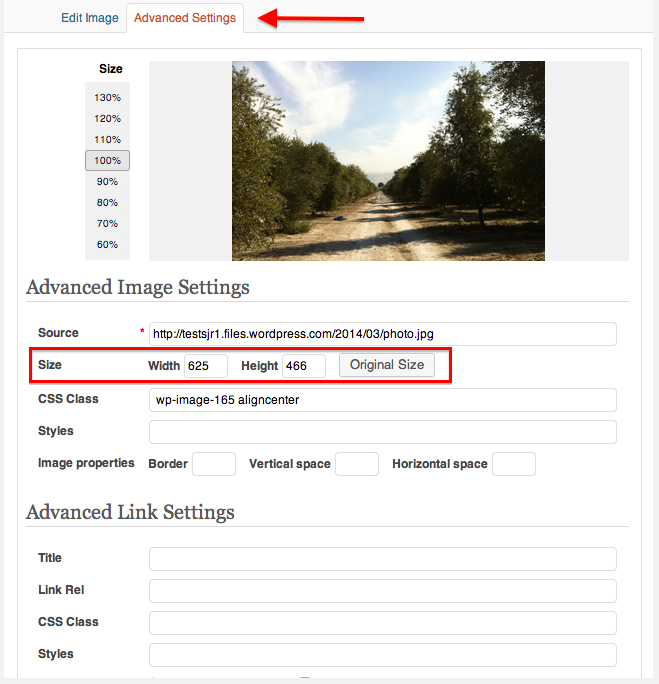Click the image CSS Class field

coord(382,400)
